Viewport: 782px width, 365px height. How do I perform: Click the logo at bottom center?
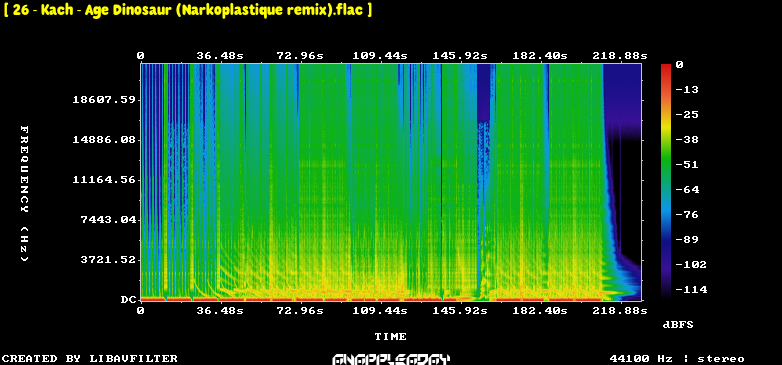[391, 359]
